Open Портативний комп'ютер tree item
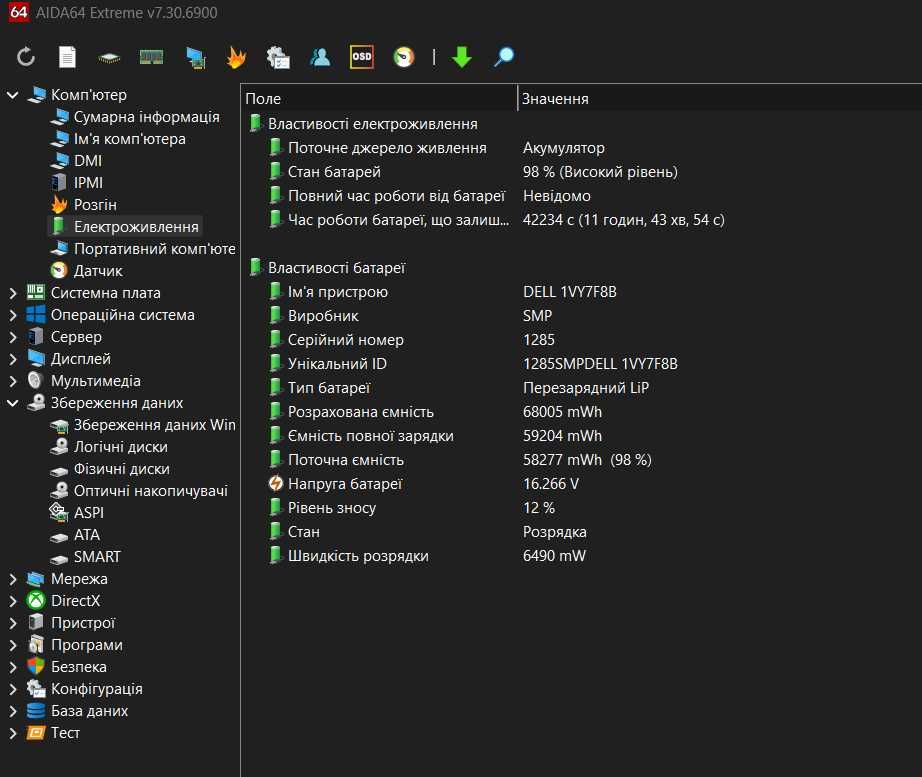The height and width of the screenshot is (777, 922). 155,249
